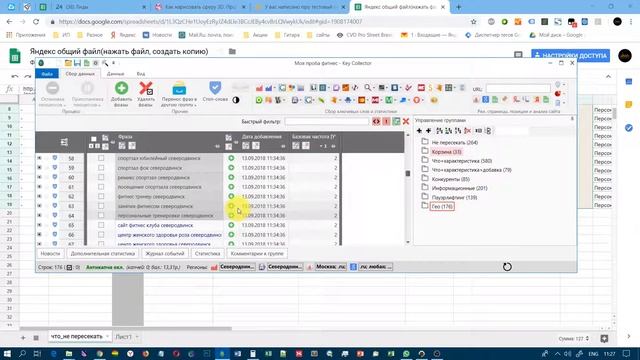Tick the checkbox for row 61
This screenshot has width=640, height=360.
101,187
